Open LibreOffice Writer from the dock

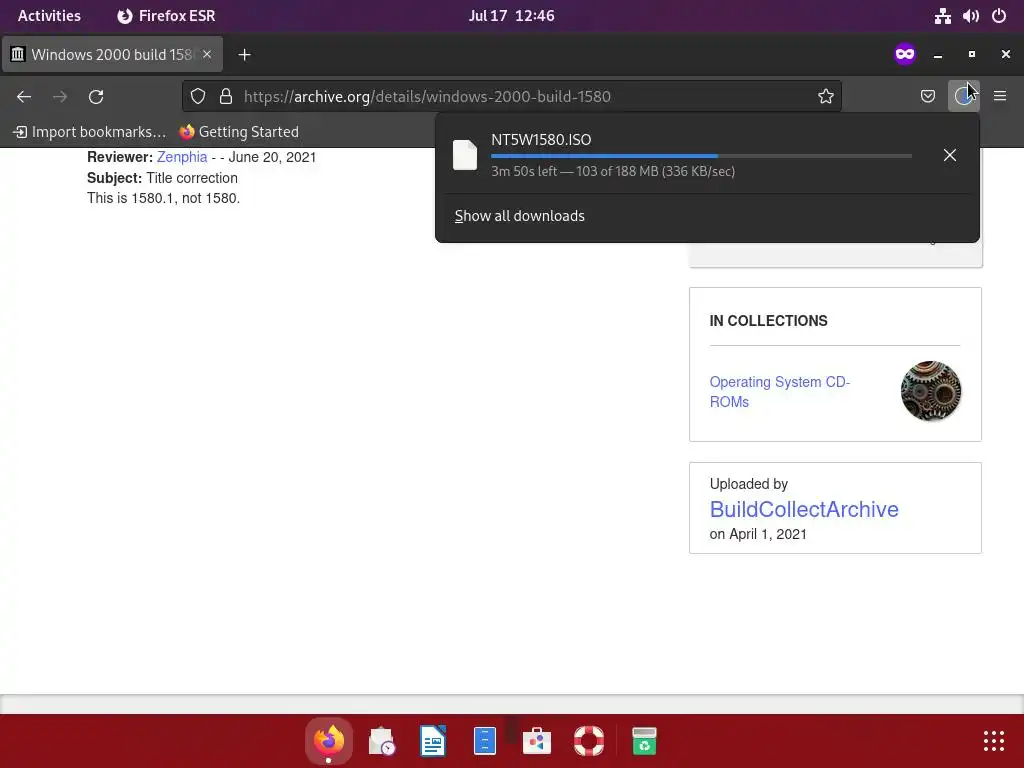click(432, 741)
